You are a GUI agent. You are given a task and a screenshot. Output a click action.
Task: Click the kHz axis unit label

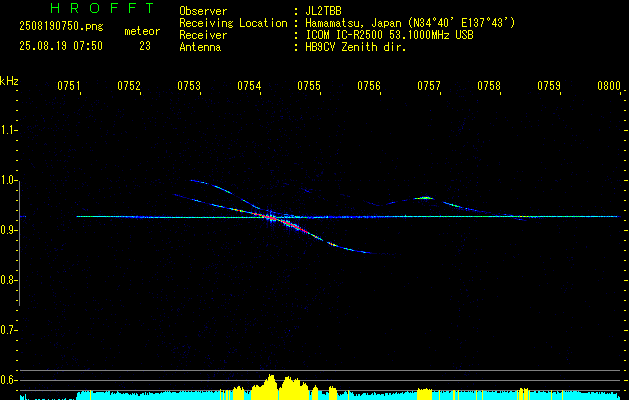[9, 81]
